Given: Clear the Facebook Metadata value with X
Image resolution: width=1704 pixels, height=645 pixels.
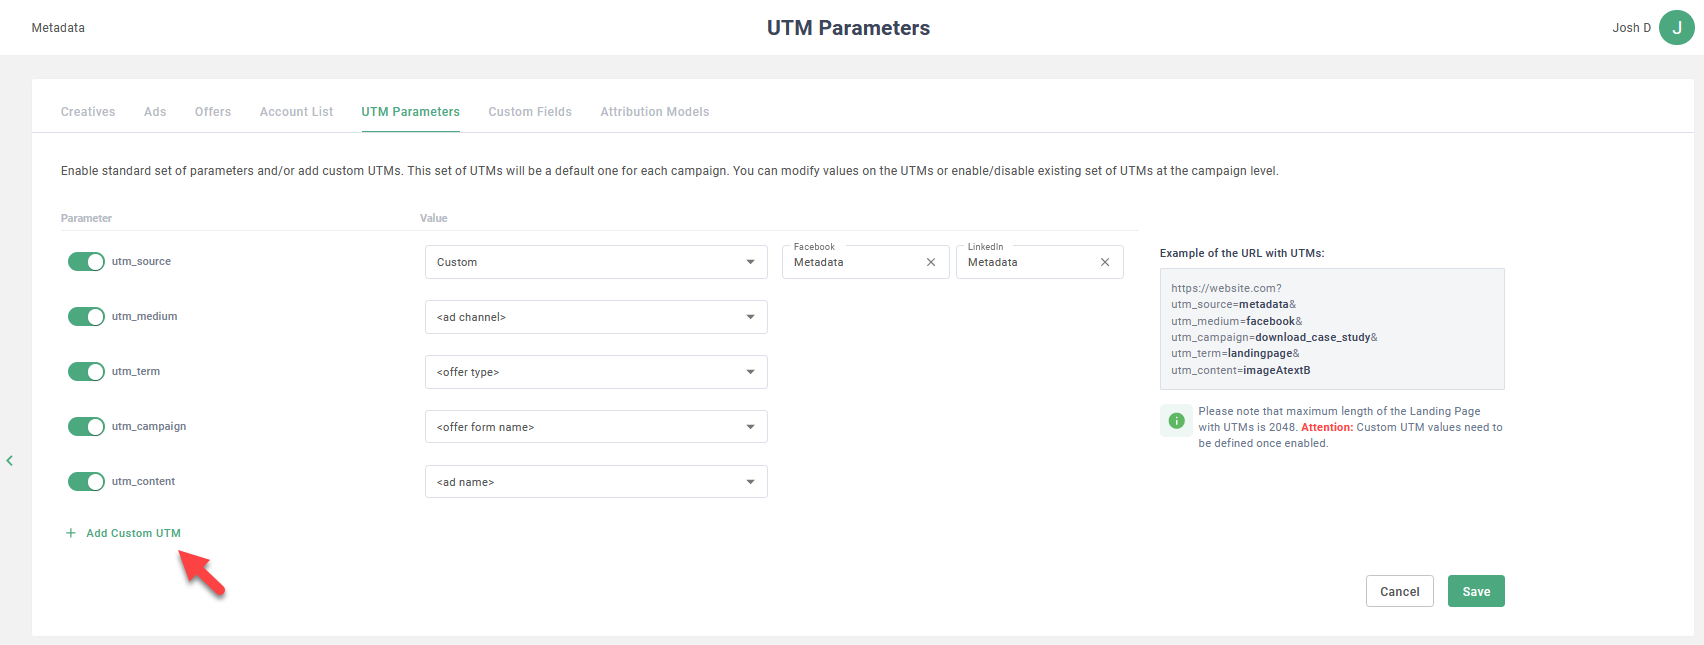Looking at the screenshot, I should pyautogui.click(x=931, y=262).
